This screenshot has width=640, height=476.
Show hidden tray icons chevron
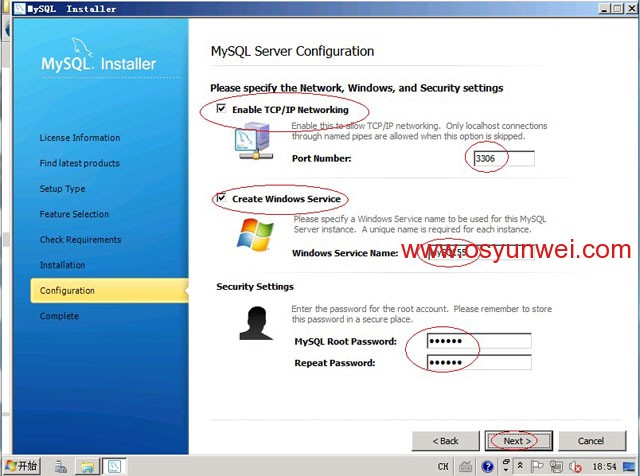520,465
